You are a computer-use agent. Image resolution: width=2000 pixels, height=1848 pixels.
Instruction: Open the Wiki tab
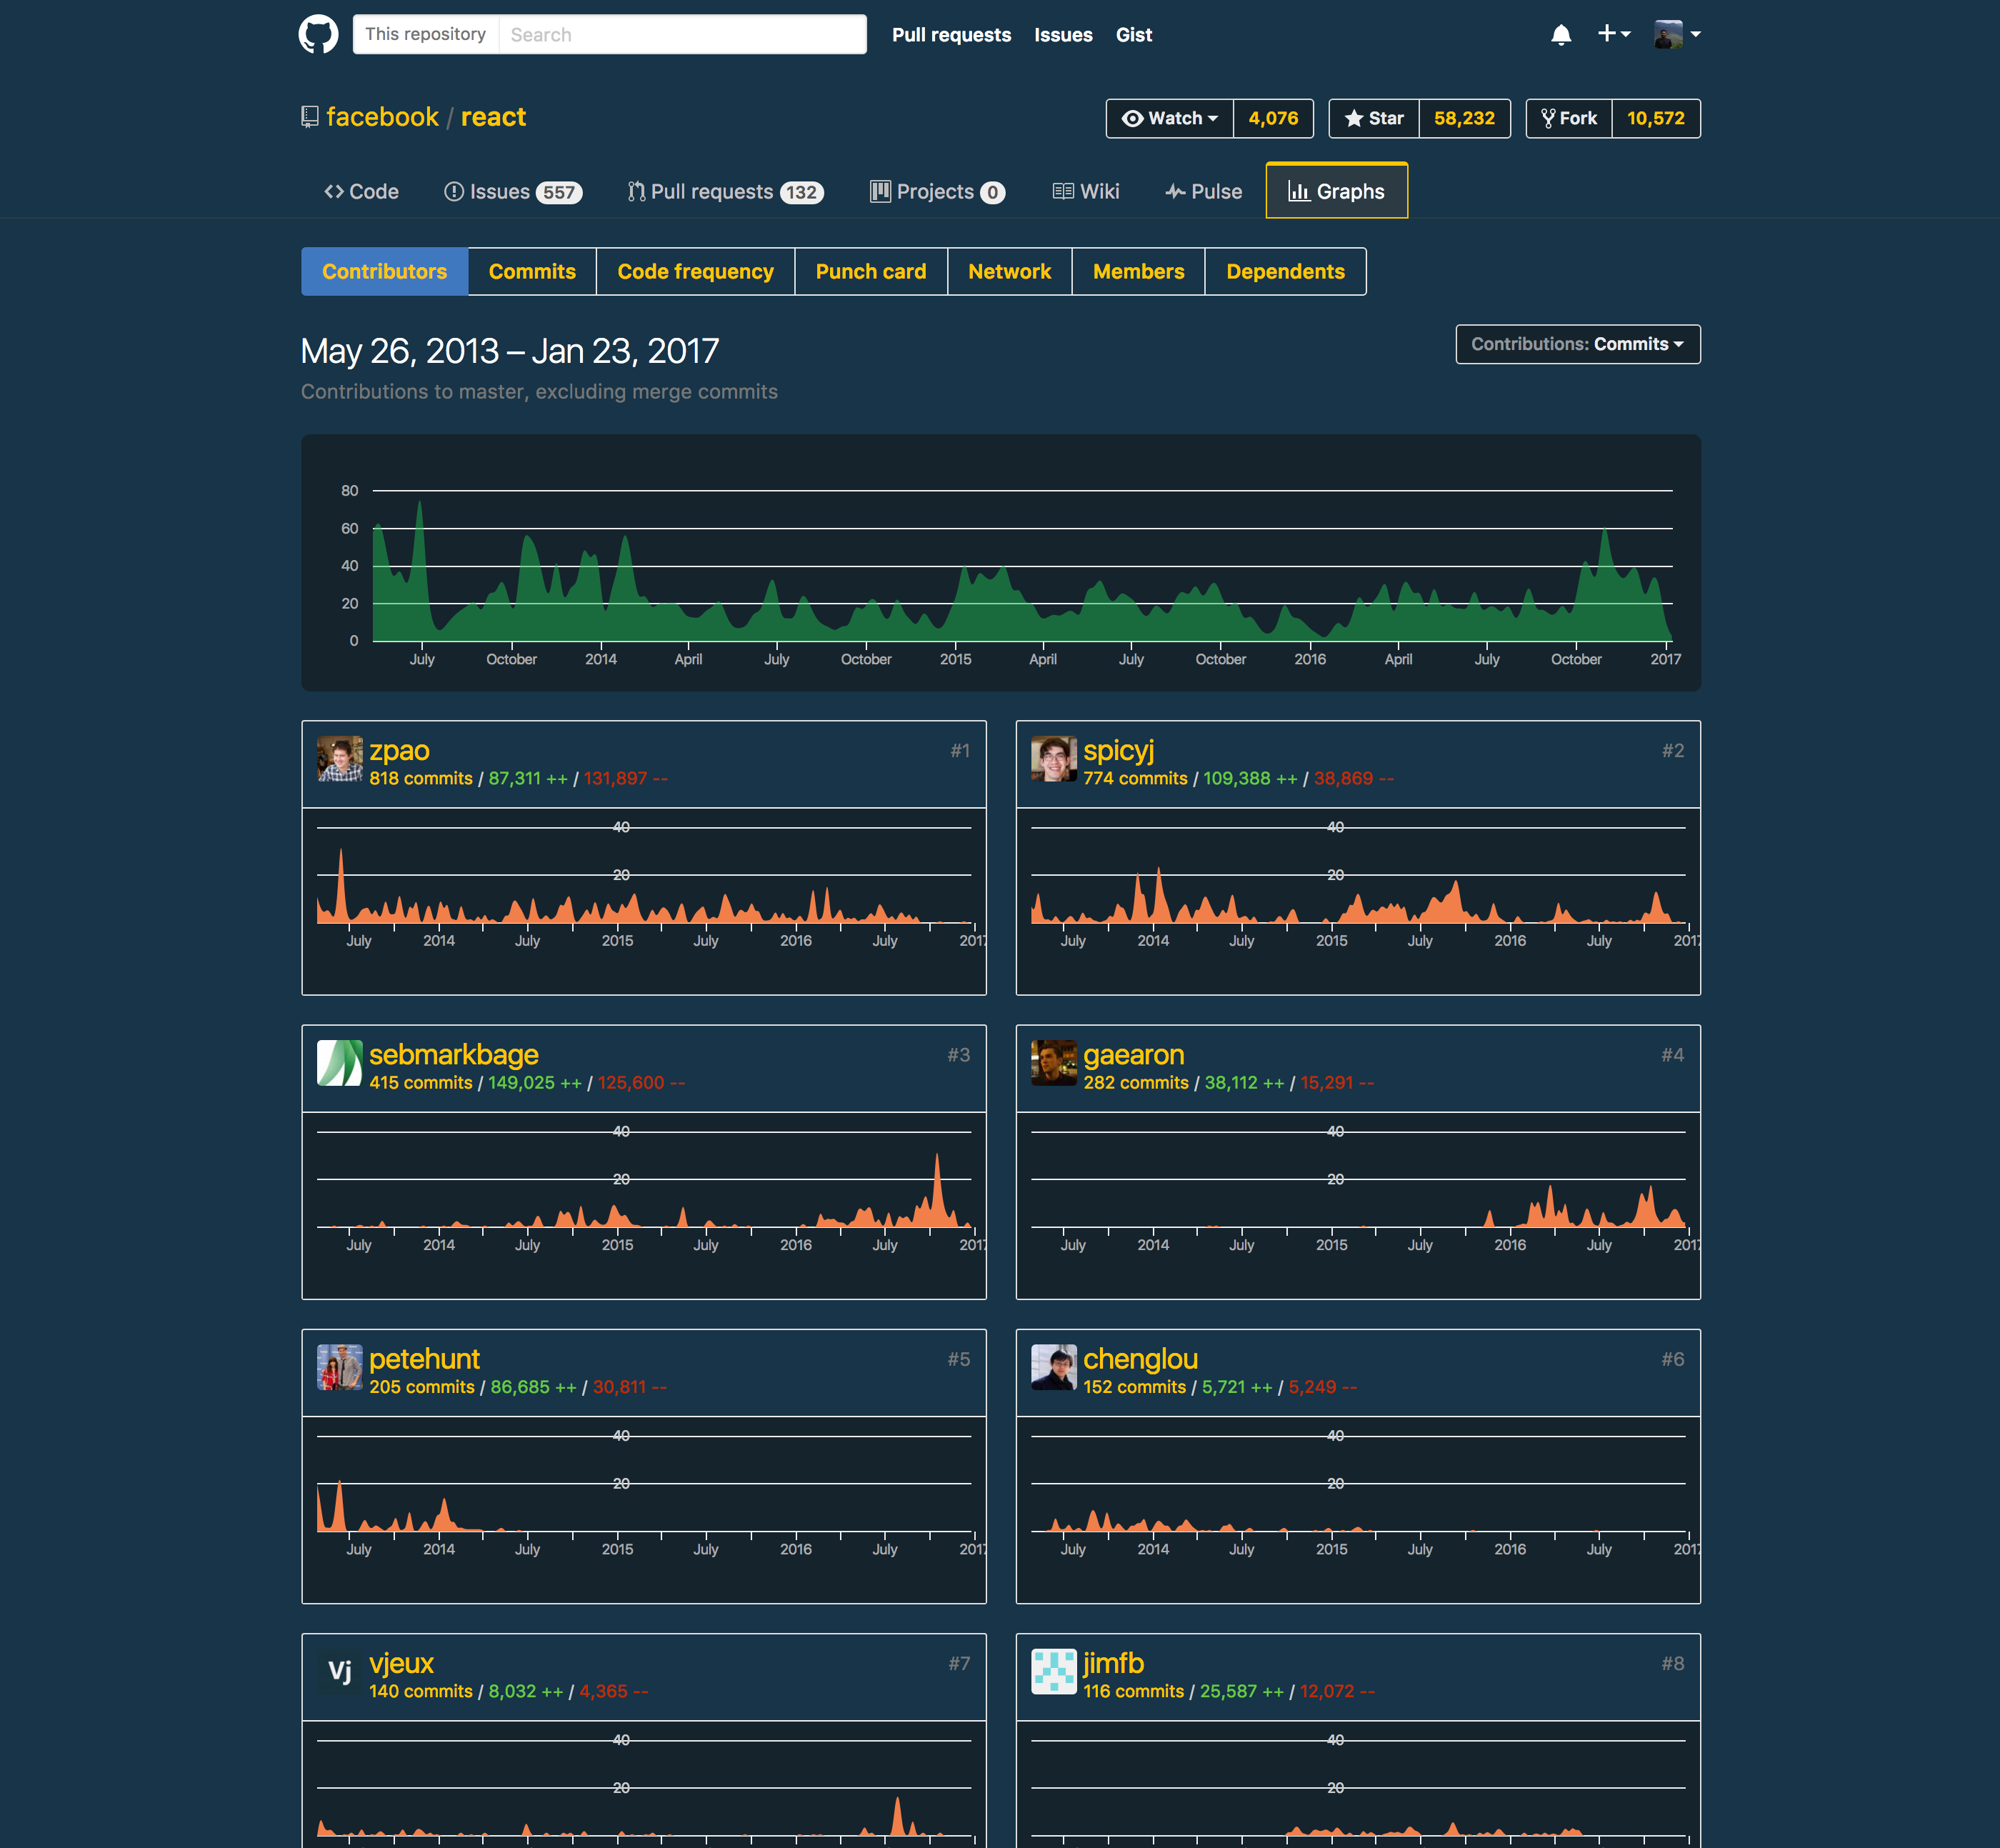(1086, 191)
